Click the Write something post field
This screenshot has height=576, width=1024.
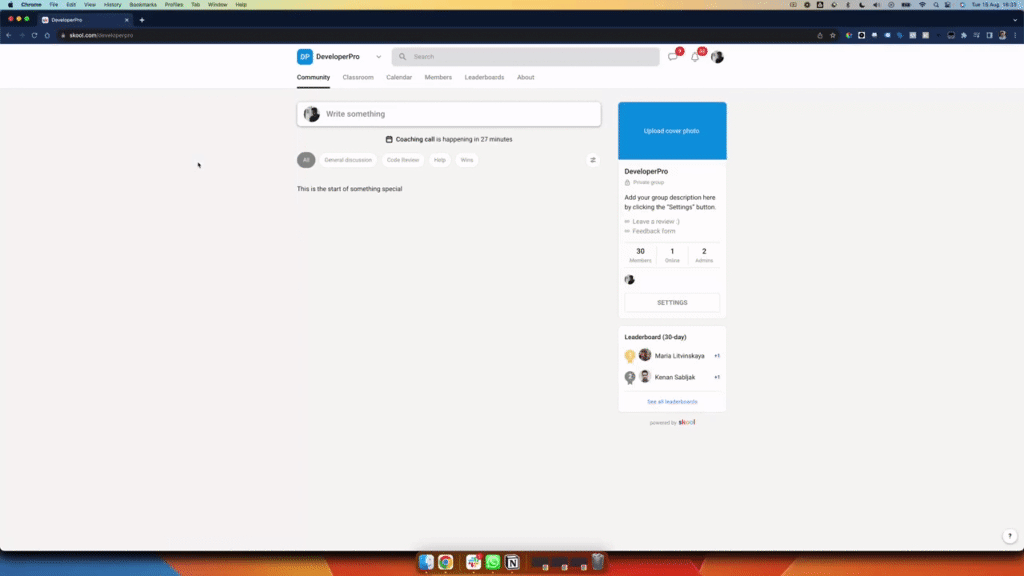coord(448,114)
